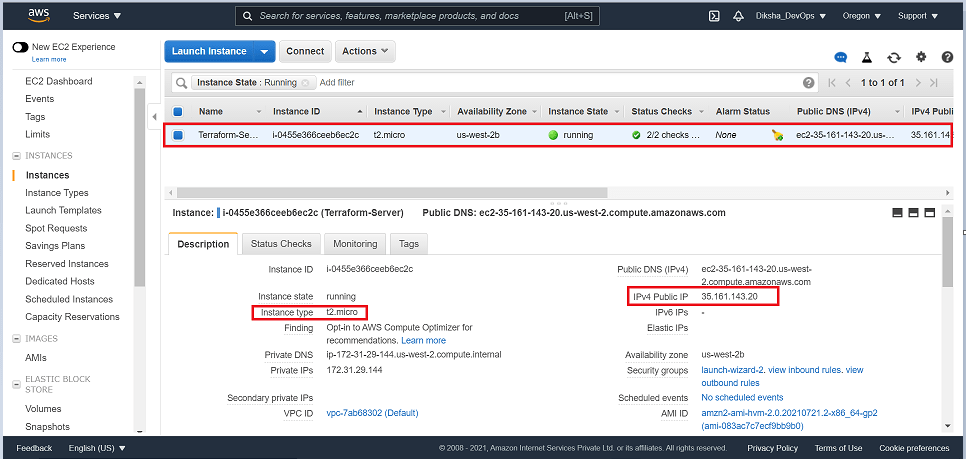Toggle the Terraform-Server row checkbox

pyautogui.click(x=178, y=135)
